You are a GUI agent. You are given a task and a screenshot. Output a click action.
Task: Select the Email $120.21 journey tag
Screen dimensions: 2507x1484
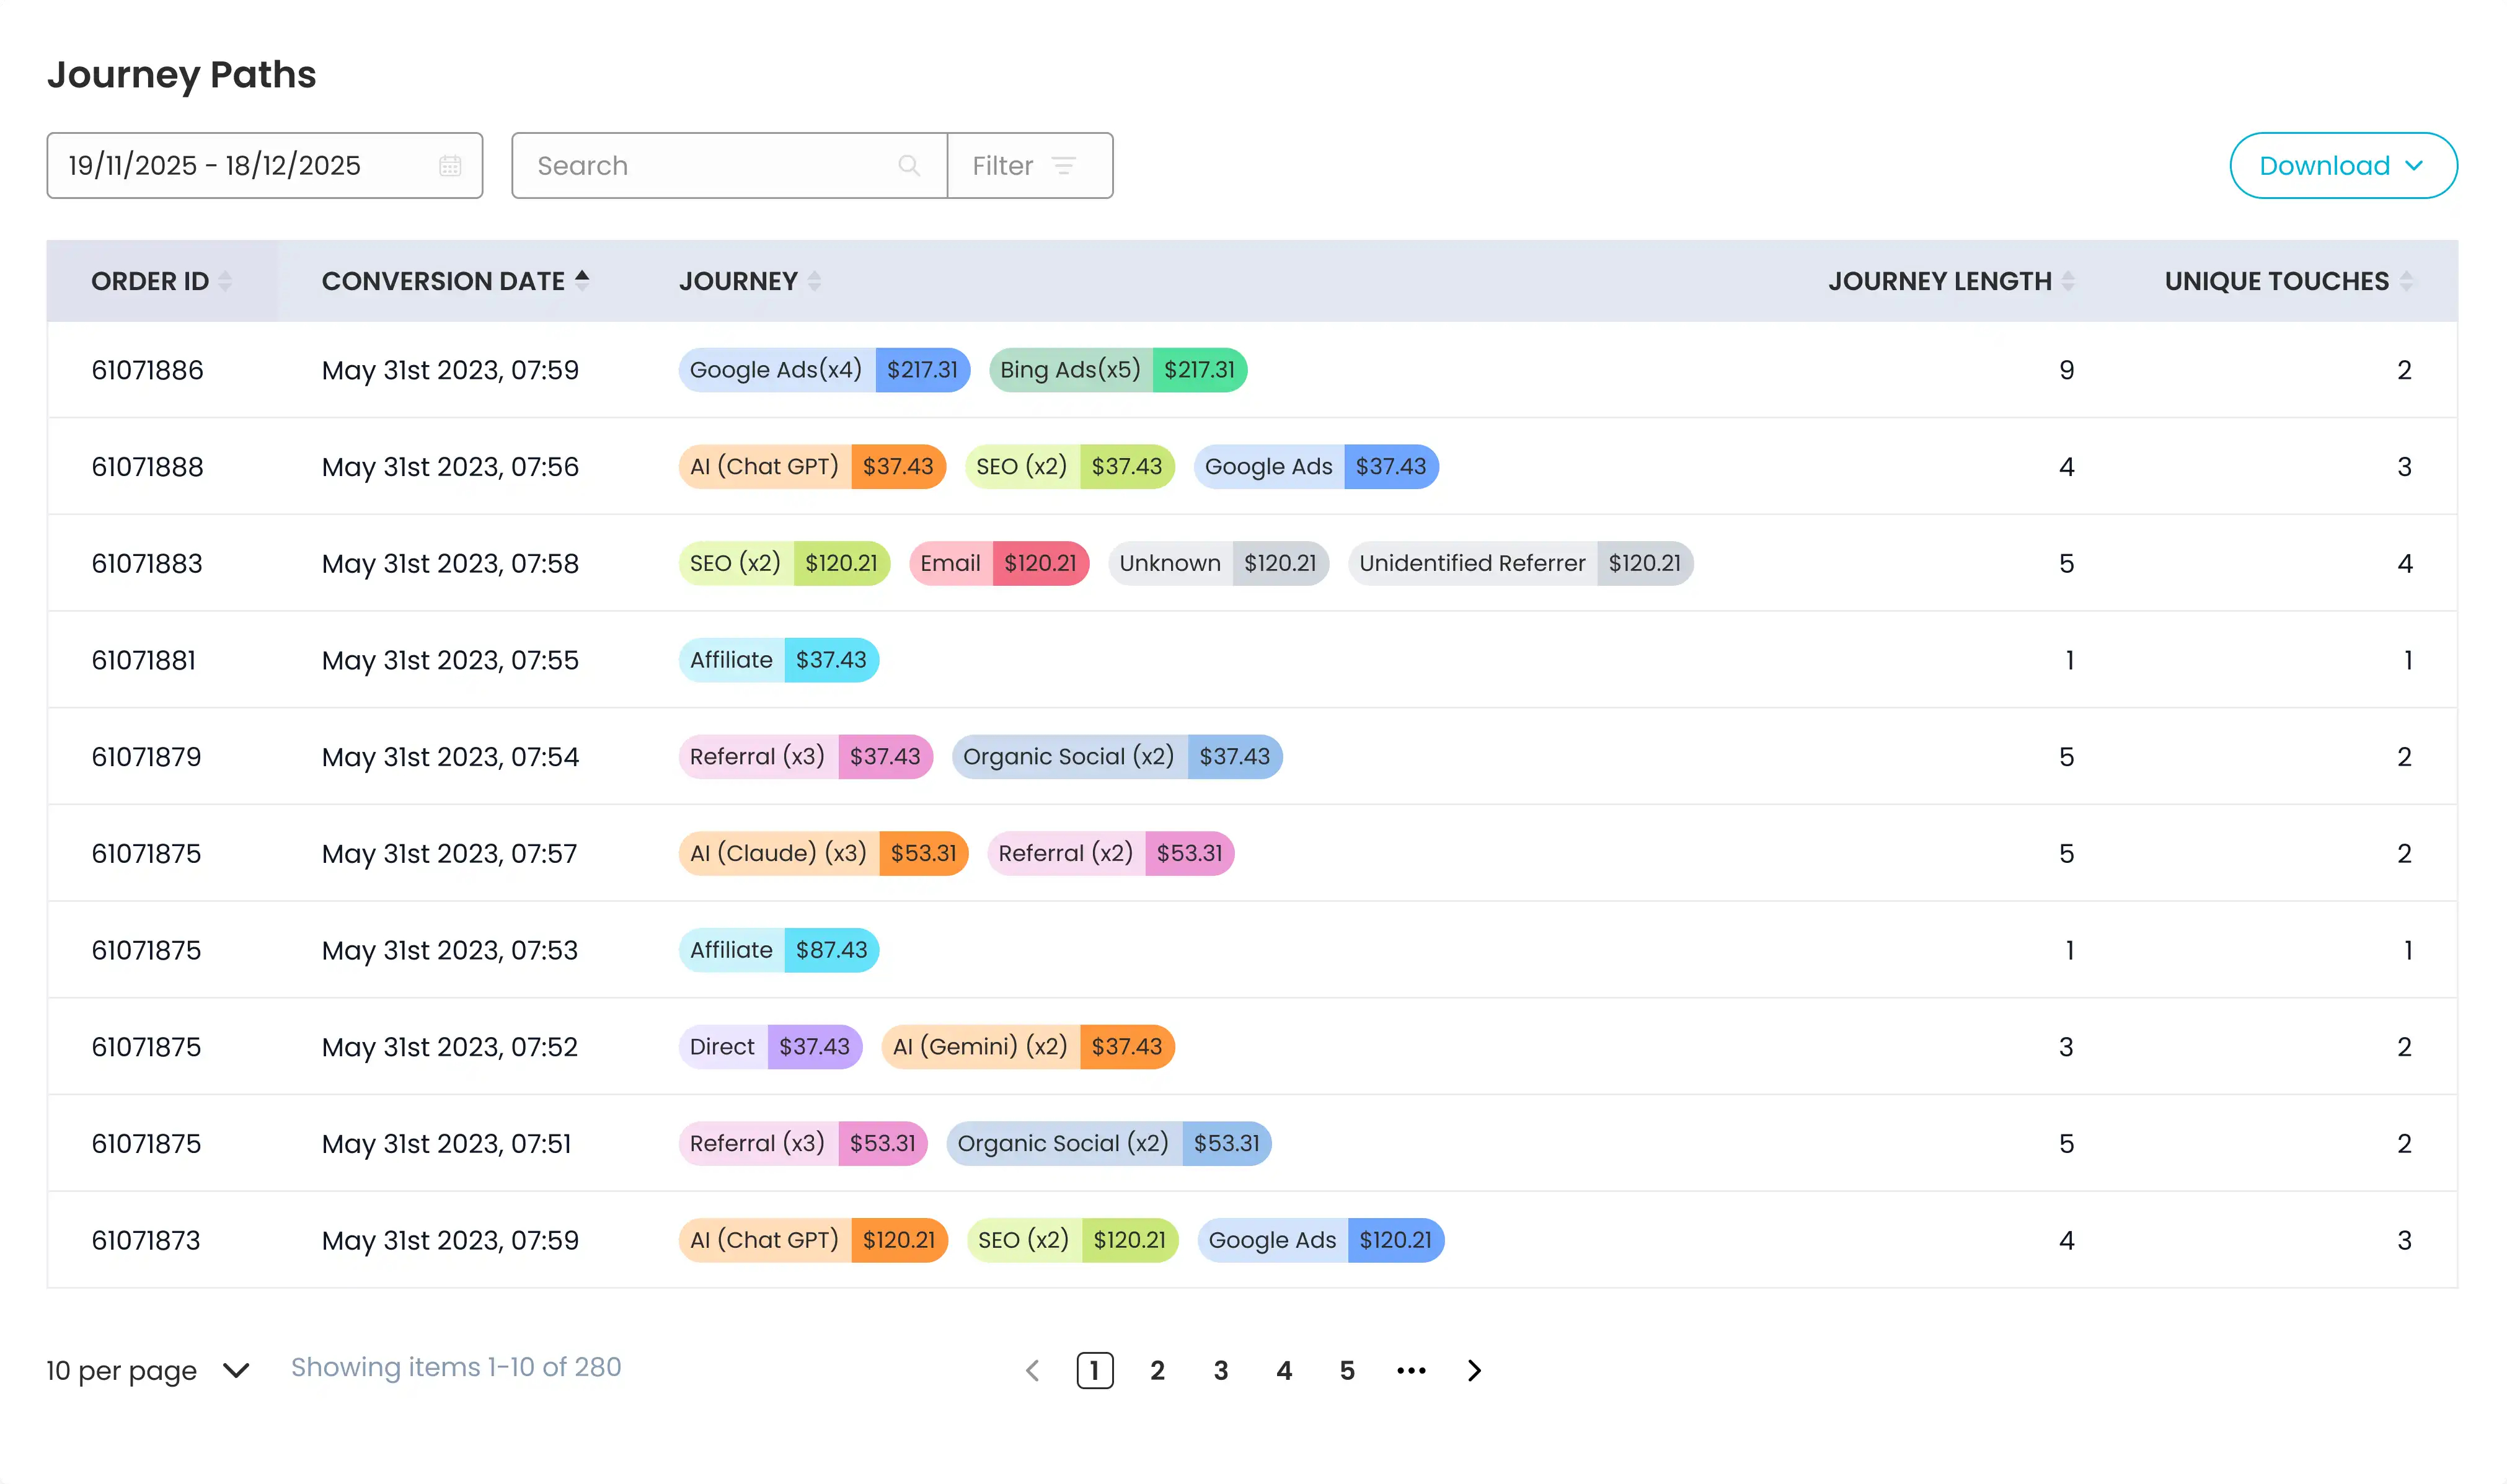tap(999, 564)
